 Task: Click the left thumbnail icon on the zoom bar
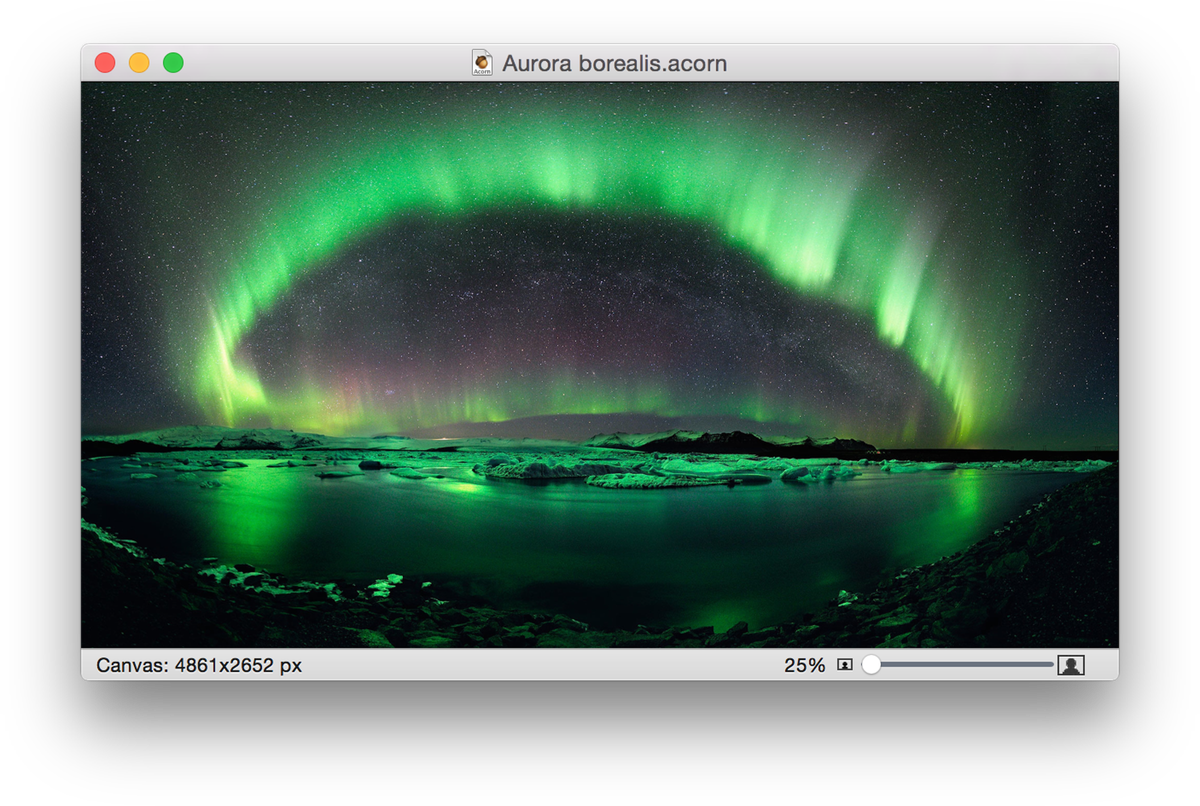843,664
